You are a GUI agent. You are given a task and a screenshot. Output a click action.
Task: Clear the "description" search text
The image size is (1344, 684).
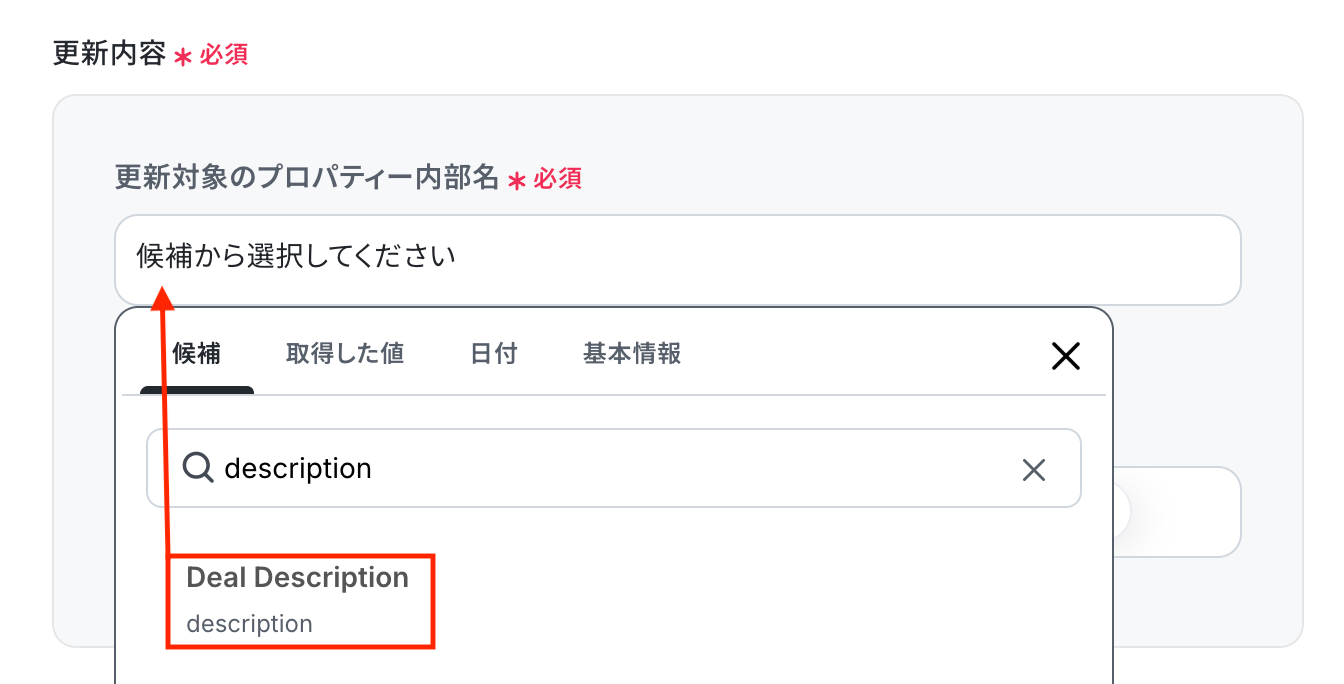click(1033, 469)
